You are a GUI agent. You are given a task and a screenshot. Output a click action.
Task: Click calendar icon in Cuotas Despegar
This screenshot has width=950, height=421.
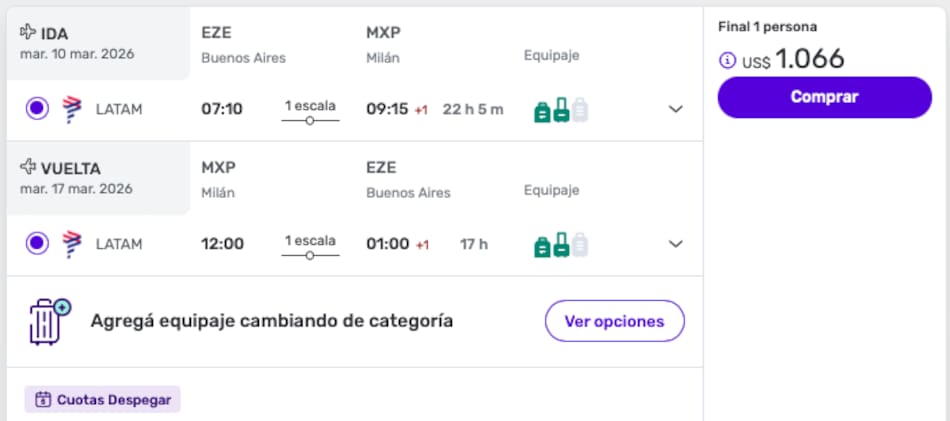(43, 400)
